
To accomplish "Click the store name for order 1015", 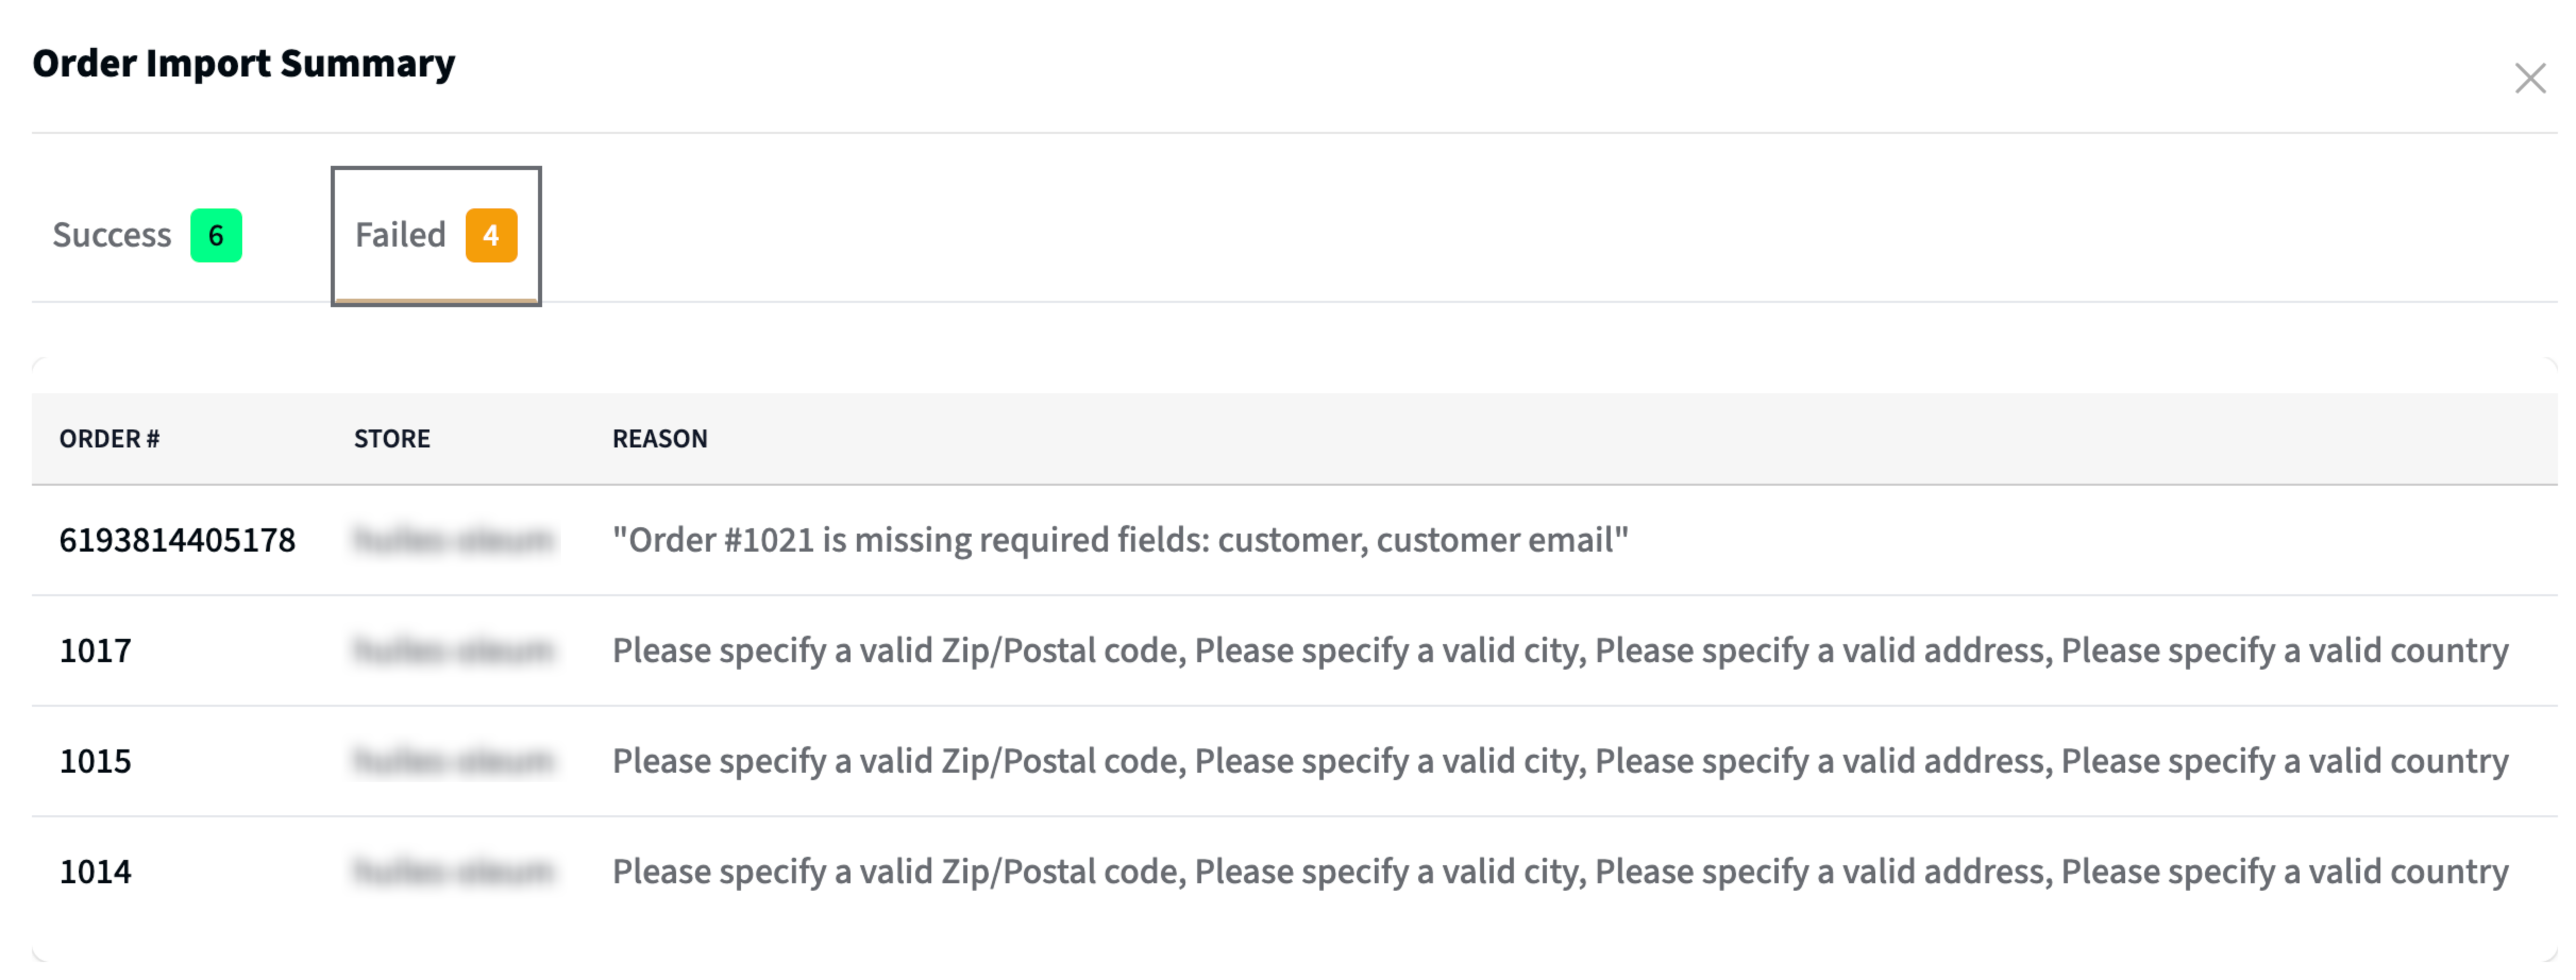I will point(453,761).
